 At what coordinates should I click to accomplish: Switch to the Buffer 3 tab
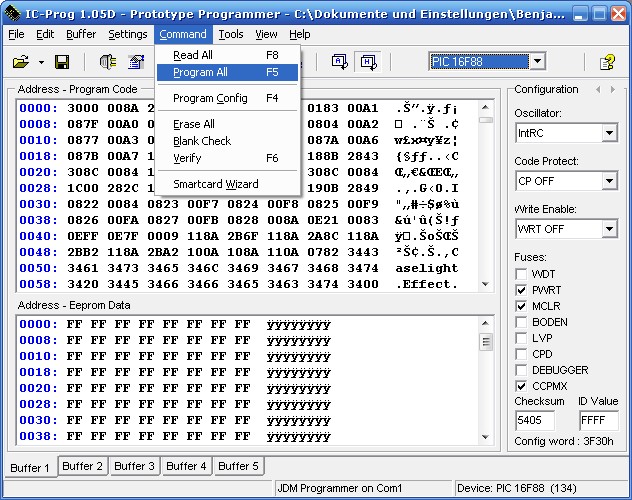point(134,466)
